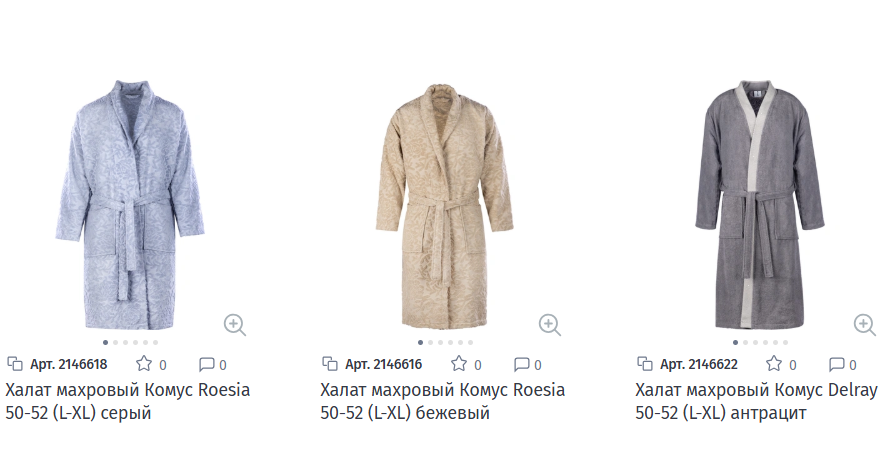Click the beige Roesia robe photo
The width and height of the screenshot is (889, 469).
pos(444,206)
